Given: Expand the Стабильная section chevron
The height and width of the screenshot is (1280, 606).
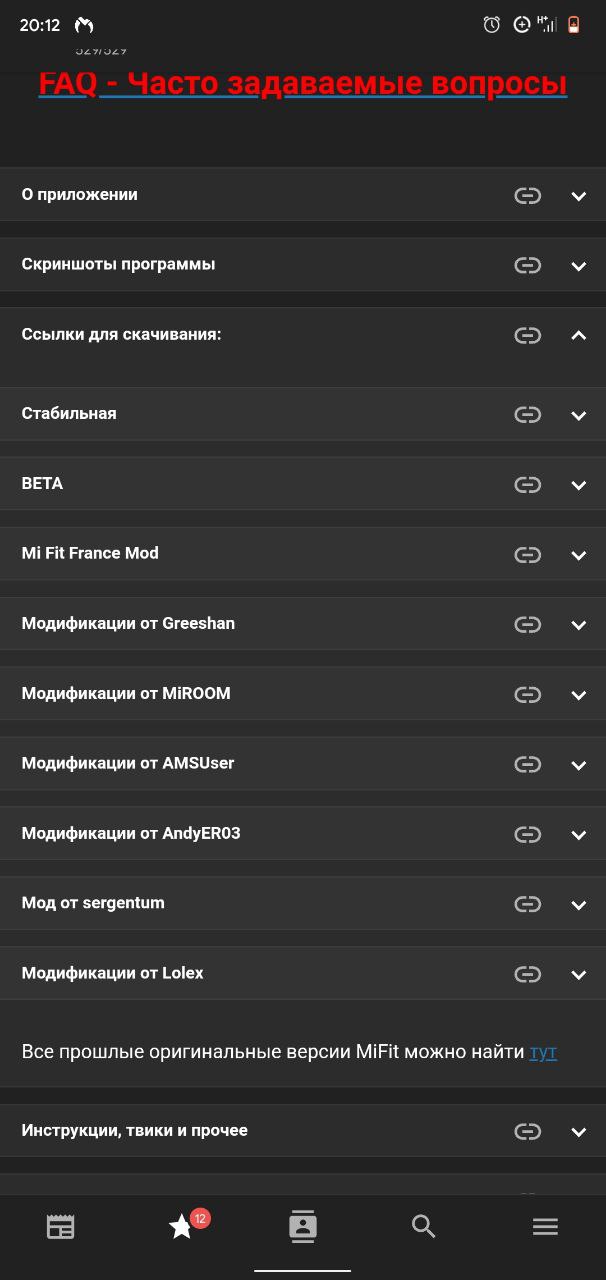Looking at the screenshot, I should tap(578, 415).
